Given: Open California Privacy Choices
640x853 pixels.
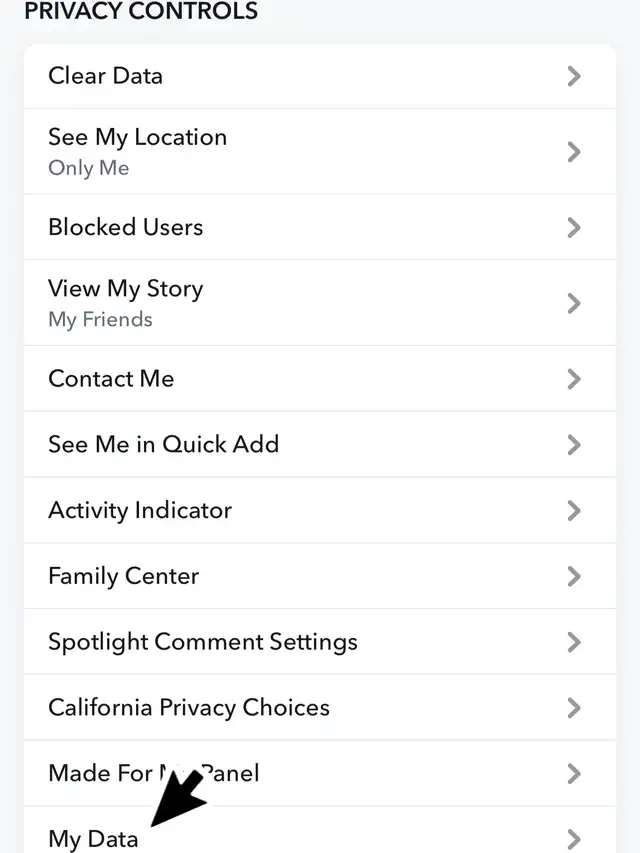Looking at the screenshot, I should pos(188,708).
